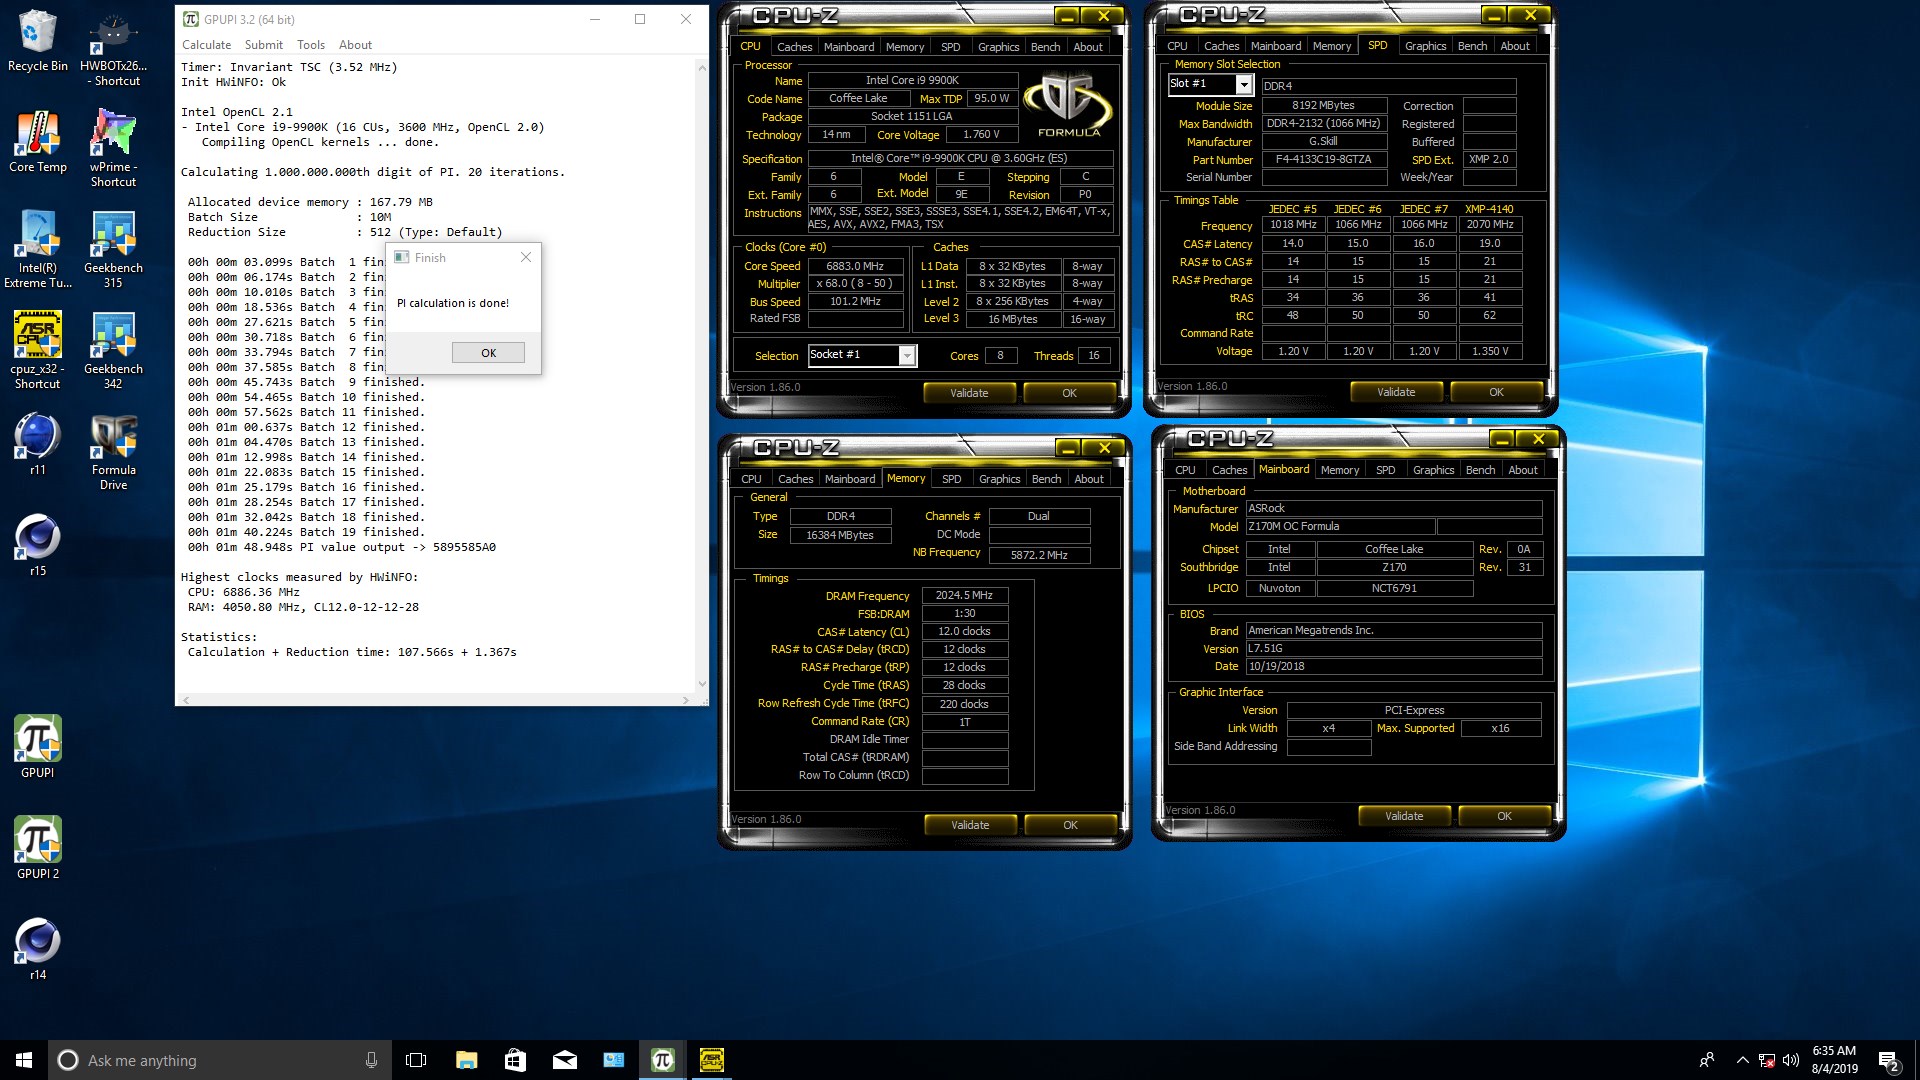Open Cinebench r15 desktop icon

point(37,545)
